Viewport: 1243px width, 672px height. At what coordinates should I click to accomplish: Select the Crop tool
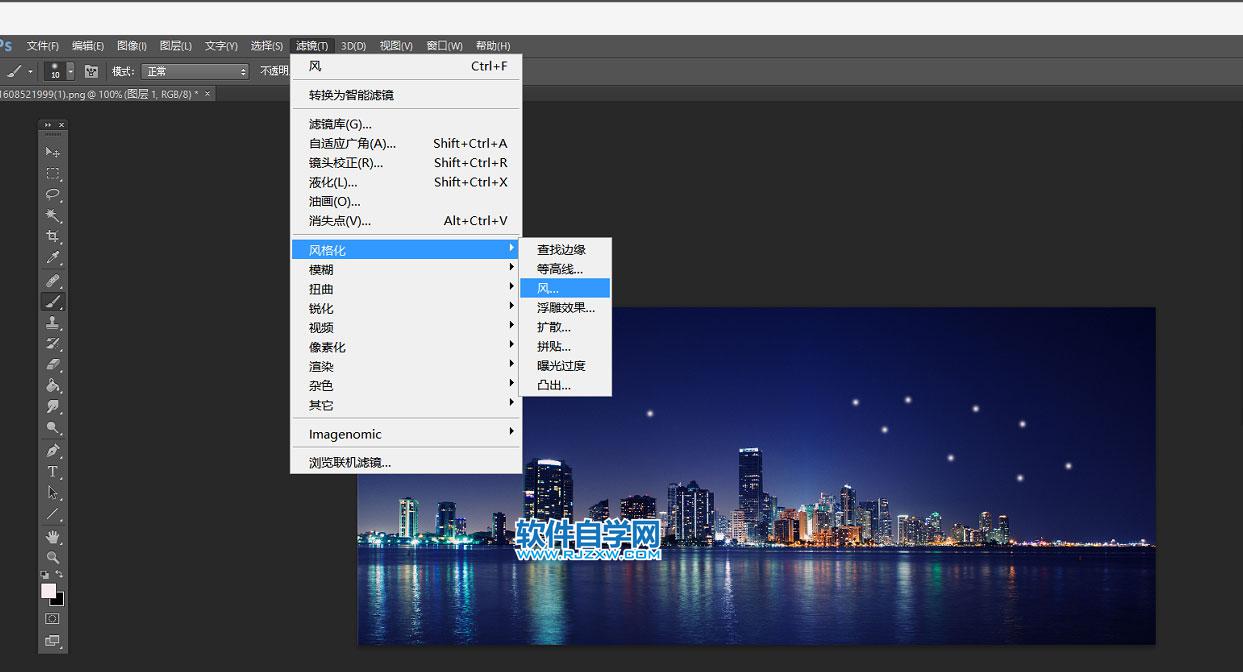[52, 237]
